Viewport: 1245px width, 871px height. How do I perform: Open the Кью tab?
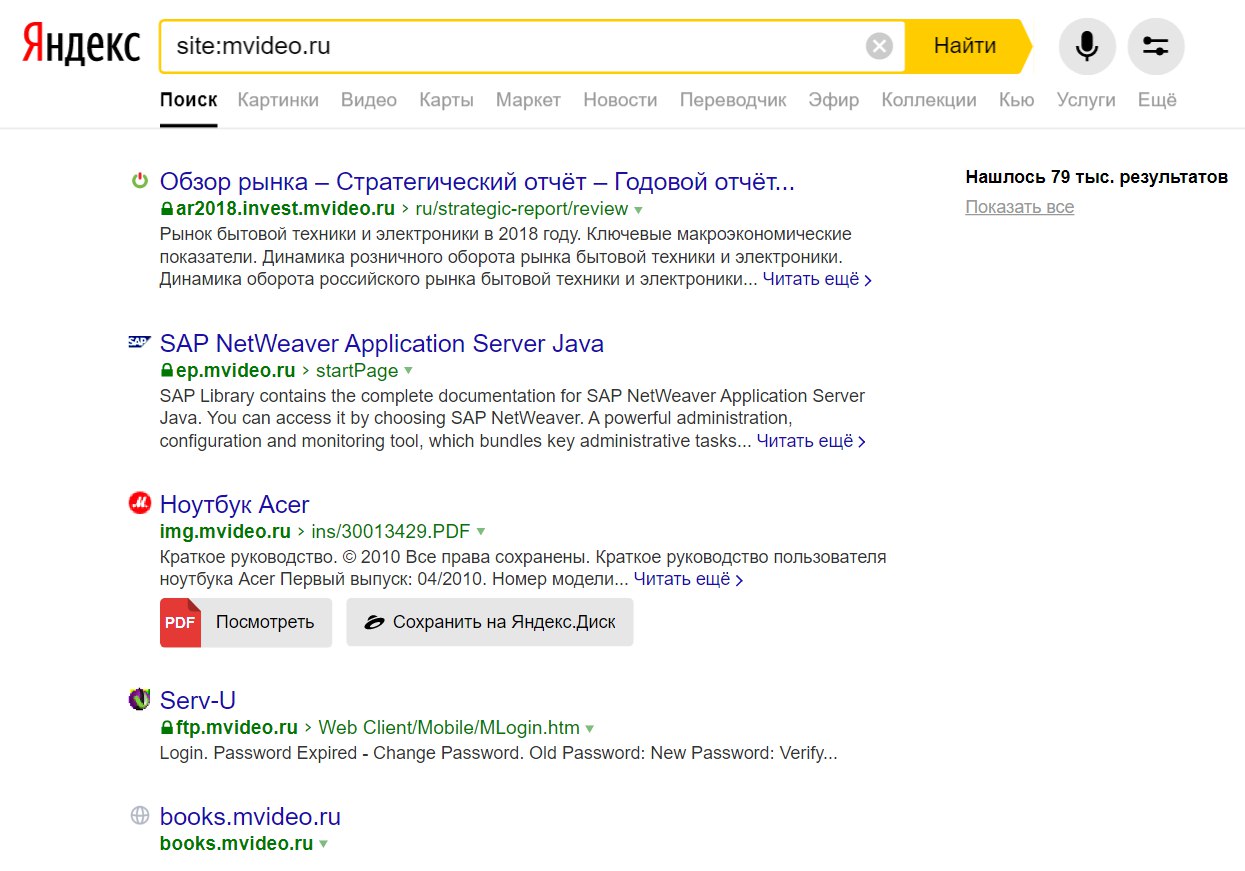coord(1016,100)
